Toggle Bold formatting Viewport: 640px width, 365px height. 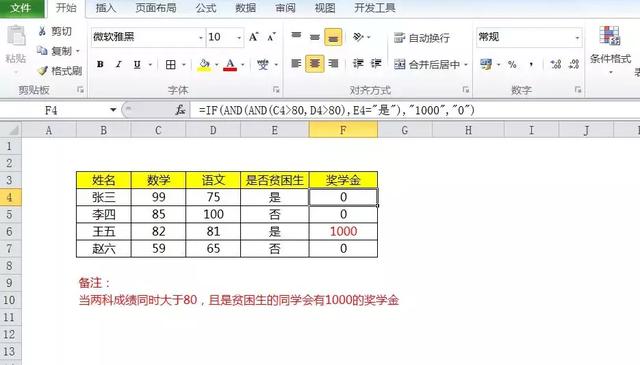click(100, 64)
